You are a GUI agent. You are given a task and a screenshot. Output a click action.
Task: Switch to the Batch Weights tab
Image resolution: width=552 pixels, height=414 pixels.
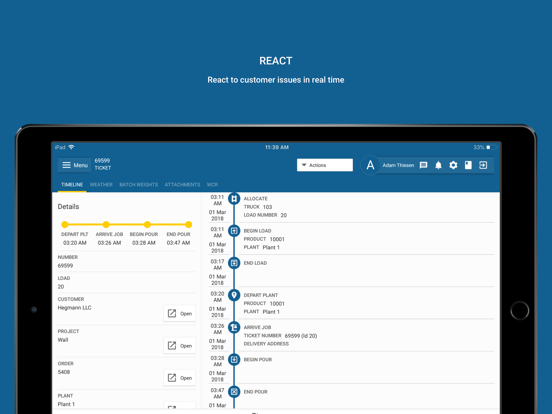(139, 184)
